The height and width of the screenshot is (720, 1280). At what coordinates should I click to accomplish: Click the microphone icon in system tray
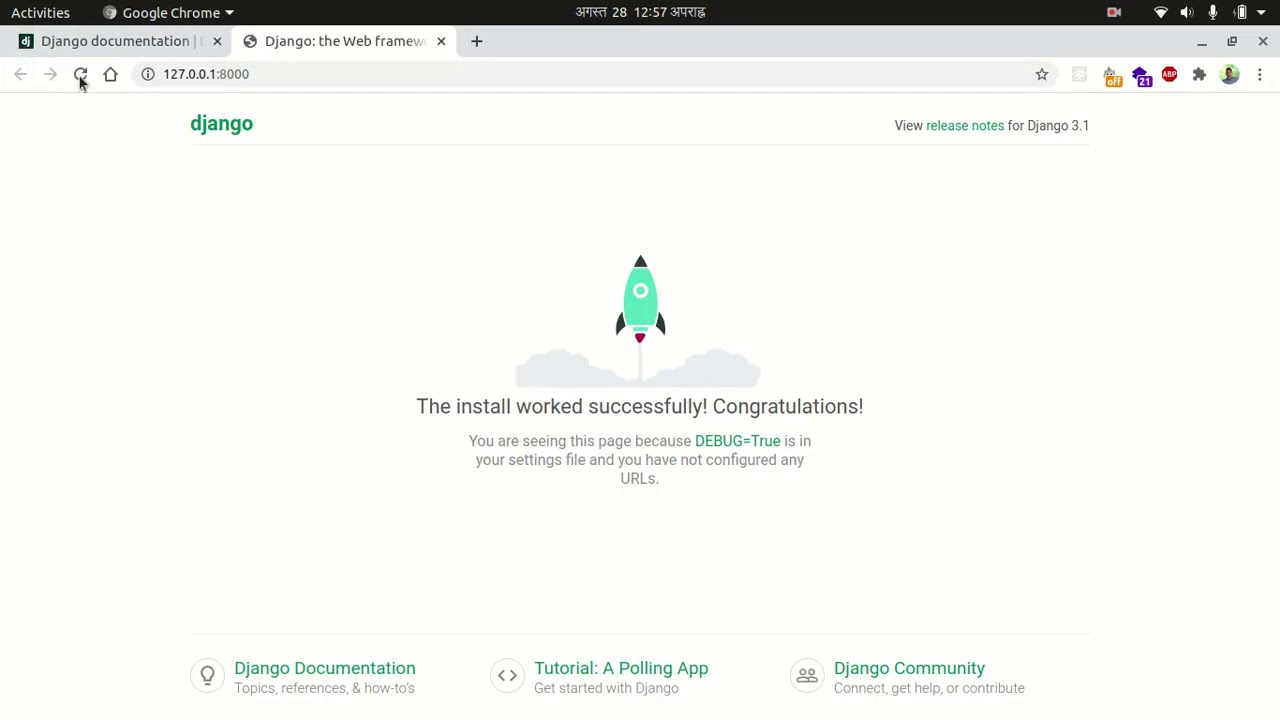coord(1213,12)
